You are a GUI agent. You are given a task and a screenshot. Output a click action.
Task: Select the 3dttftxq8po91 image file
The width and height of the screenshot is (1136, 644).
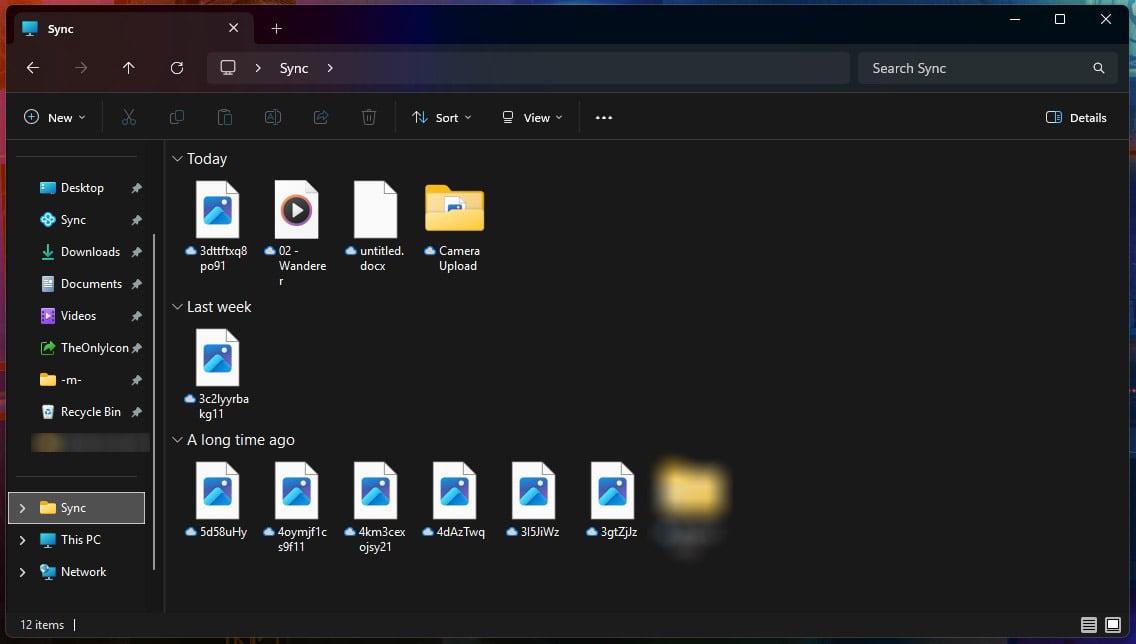(217, 227)
